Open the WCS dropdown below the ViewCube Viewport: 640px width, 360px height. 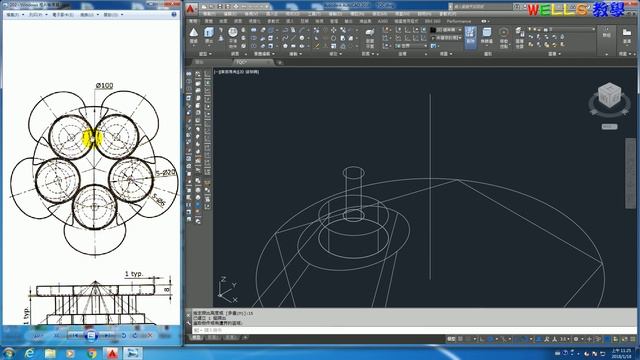pos(609,127)
